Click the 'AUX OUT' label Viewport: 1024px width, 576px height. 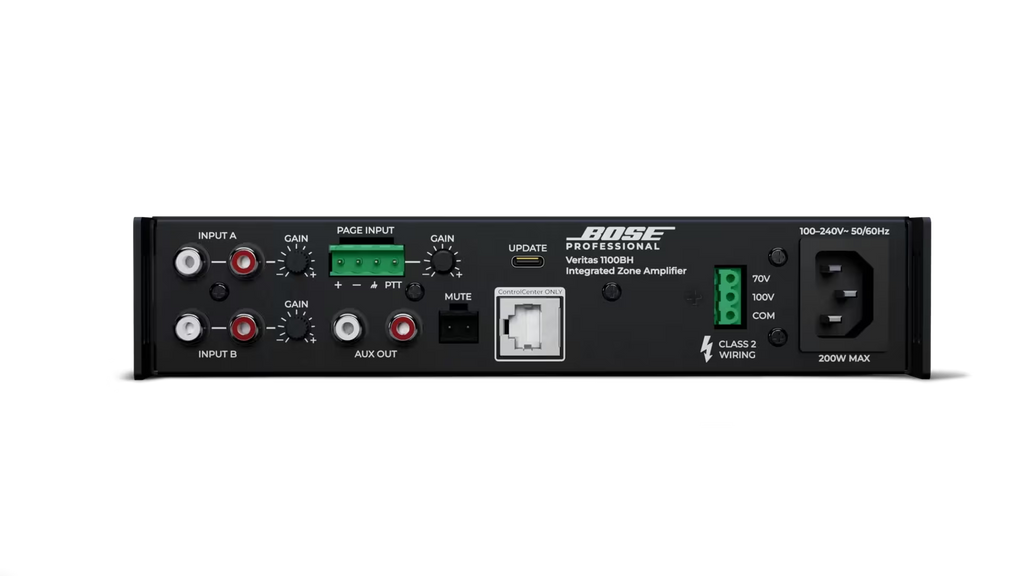376,354
